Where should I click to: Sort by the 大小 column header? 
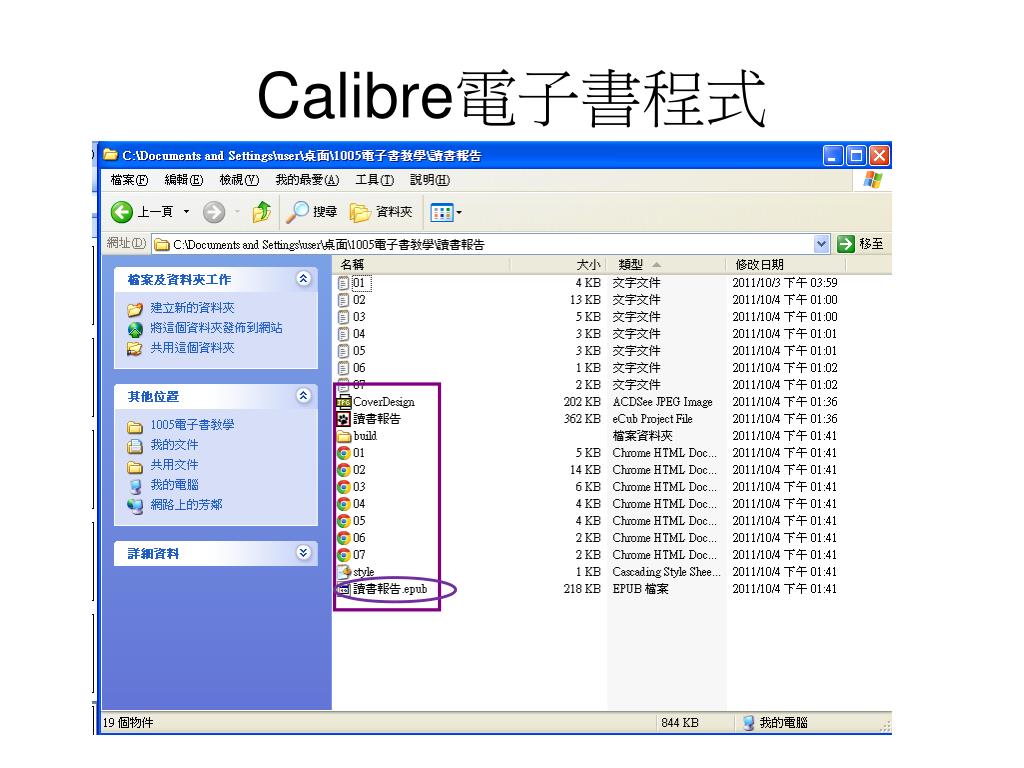point(556,264)
